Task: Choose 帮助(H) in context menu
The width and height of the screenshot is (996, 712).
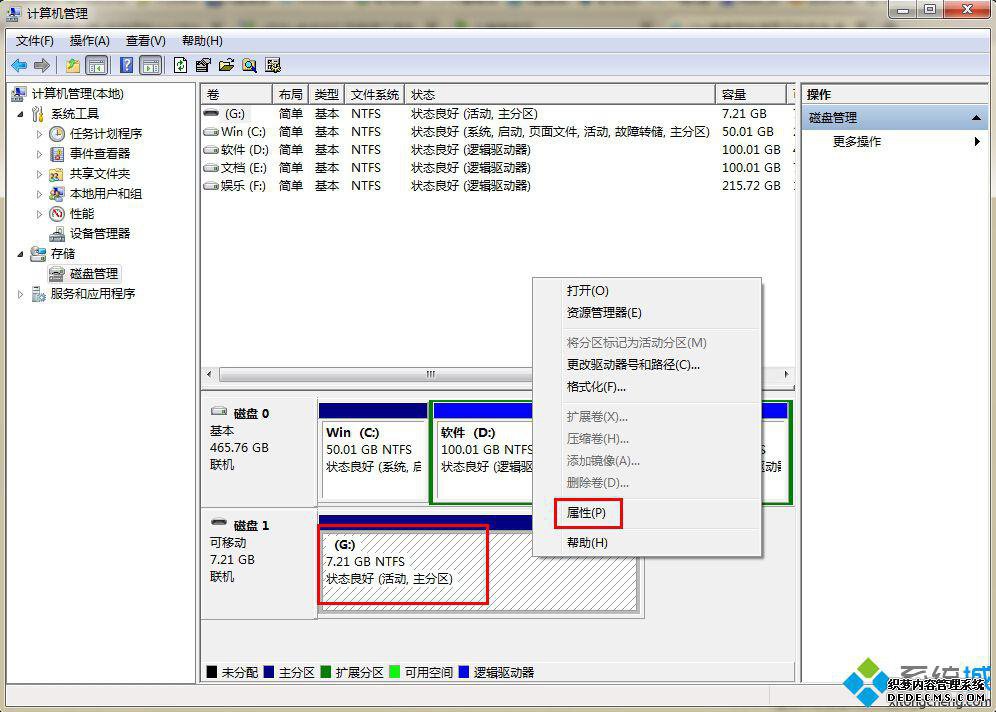Action: click(x=647, y=542)
